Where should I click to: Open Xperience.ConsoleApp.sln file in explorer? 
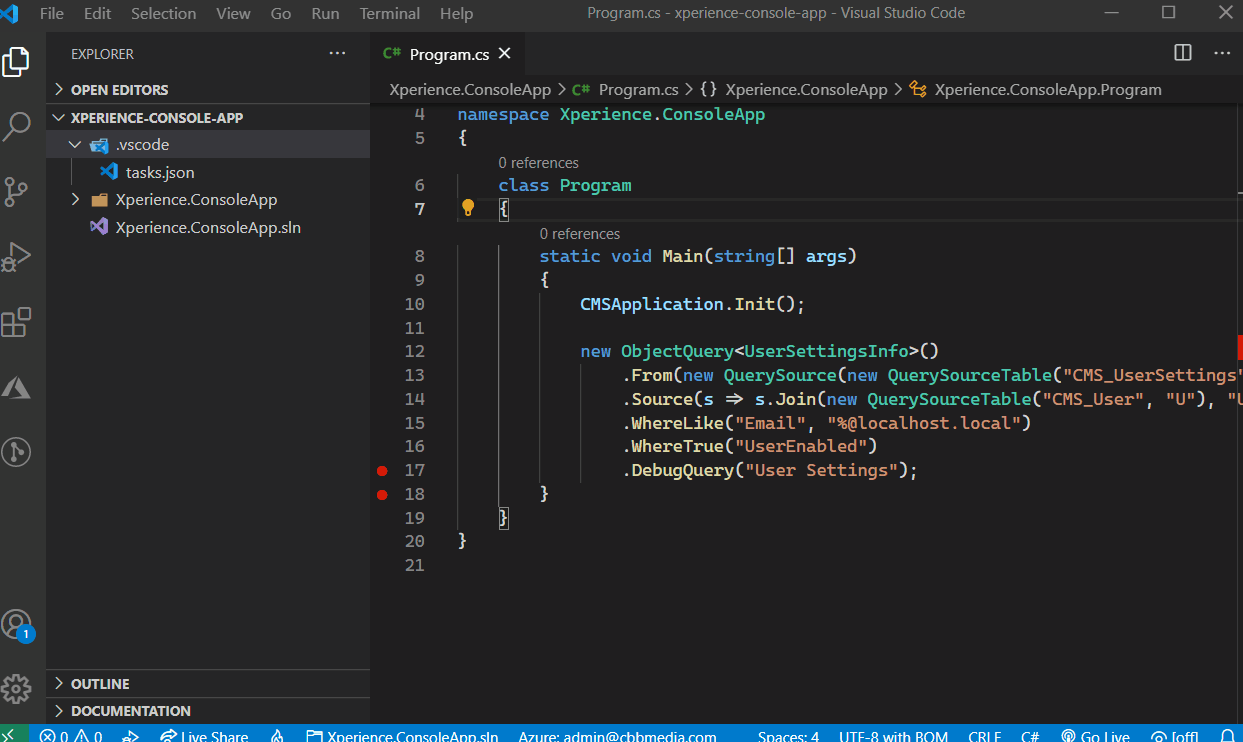click(x=208, y=227)
